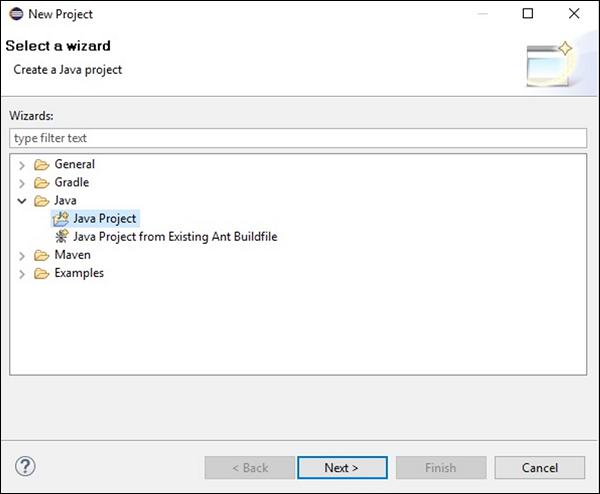600x494 pixels.
Task: Expand the Maven category
Action: tap(22, 255)
